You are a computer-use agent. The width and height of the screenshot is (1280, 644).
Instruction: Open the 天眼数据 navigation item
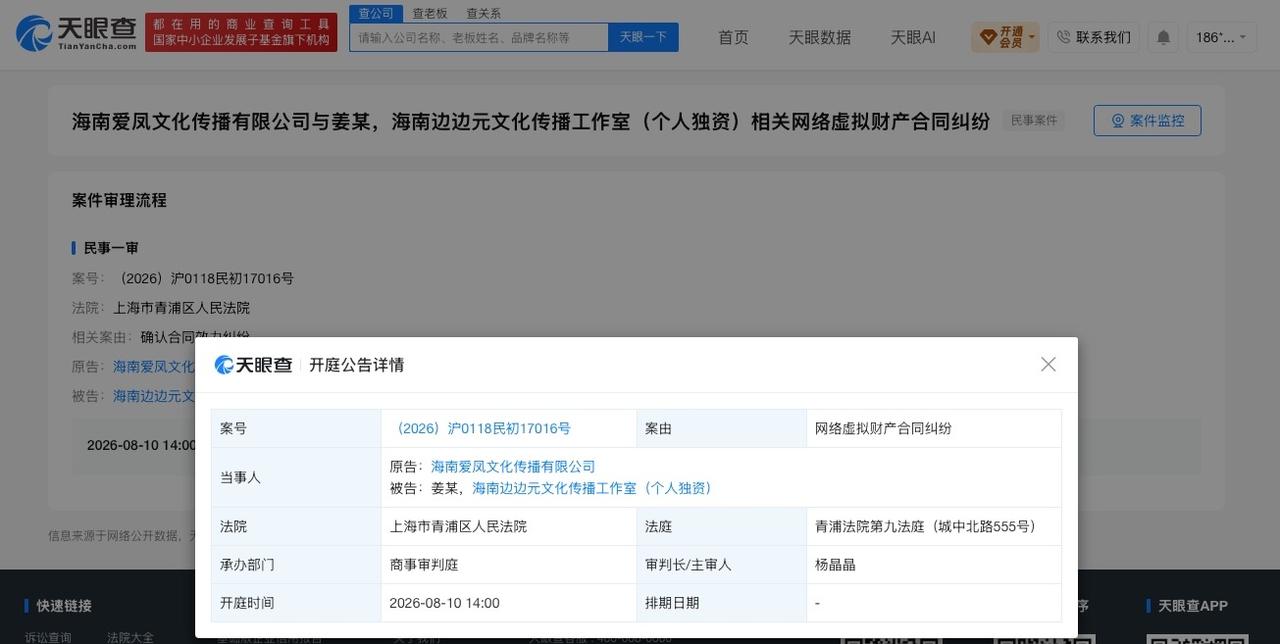820,37
